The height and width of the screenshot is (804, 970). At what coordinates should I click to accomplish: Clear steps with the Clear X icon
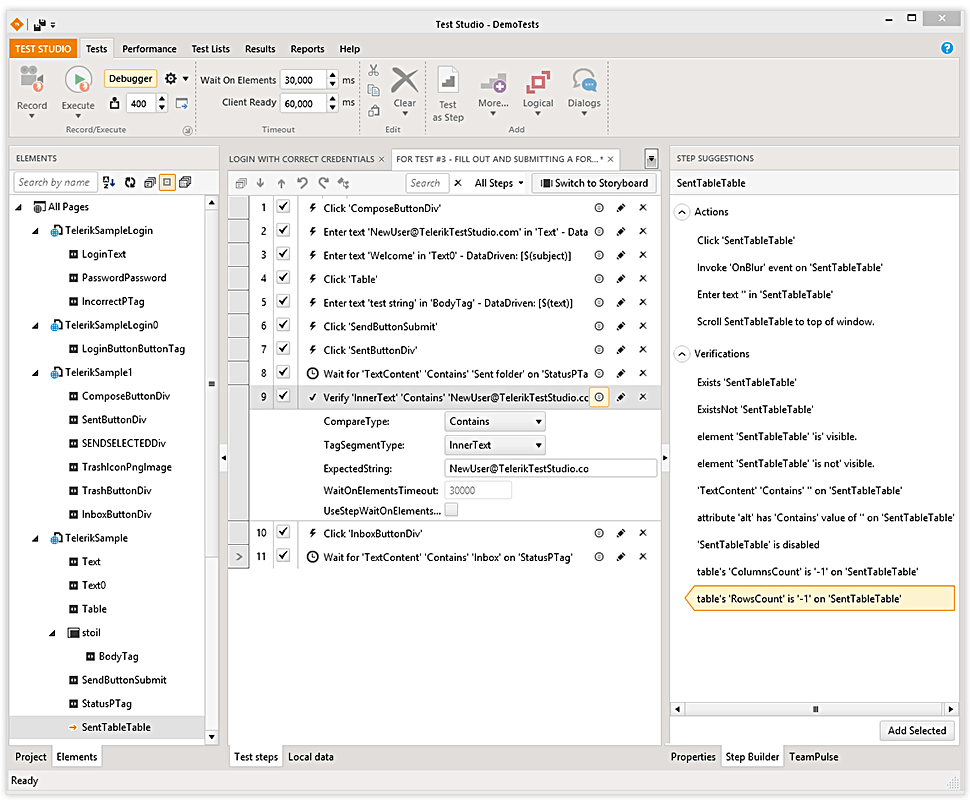[405, 81]
